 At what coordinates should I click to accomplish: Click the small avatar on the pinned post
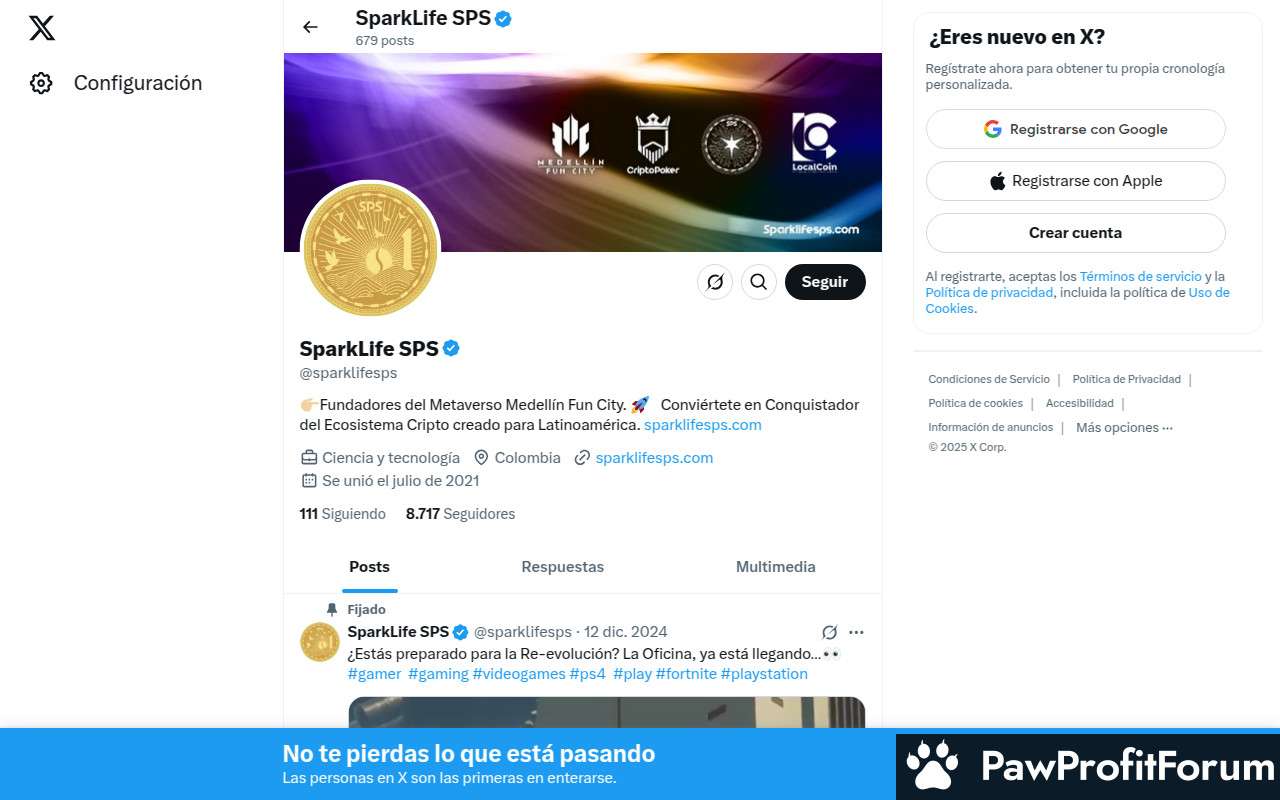click(320, 642)
